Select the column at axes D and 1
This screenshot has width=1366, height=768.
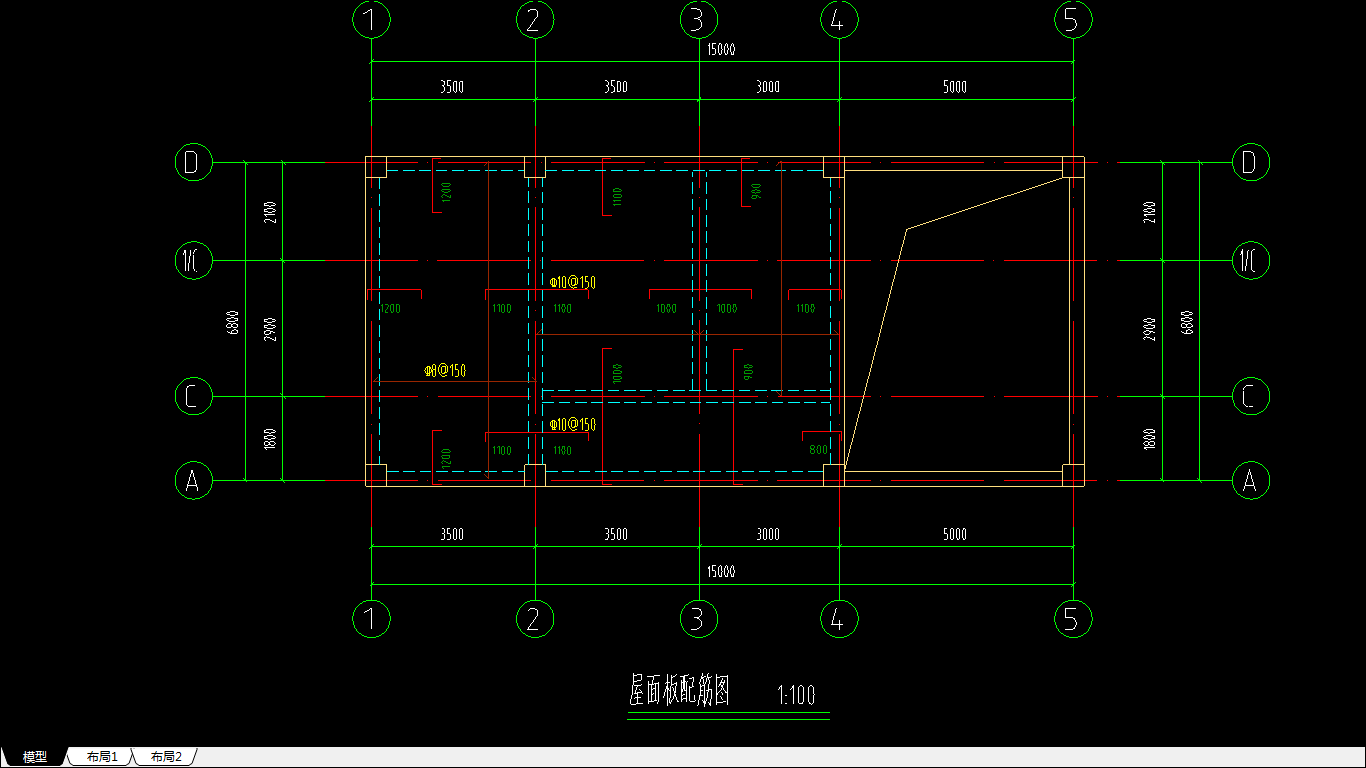375,167
